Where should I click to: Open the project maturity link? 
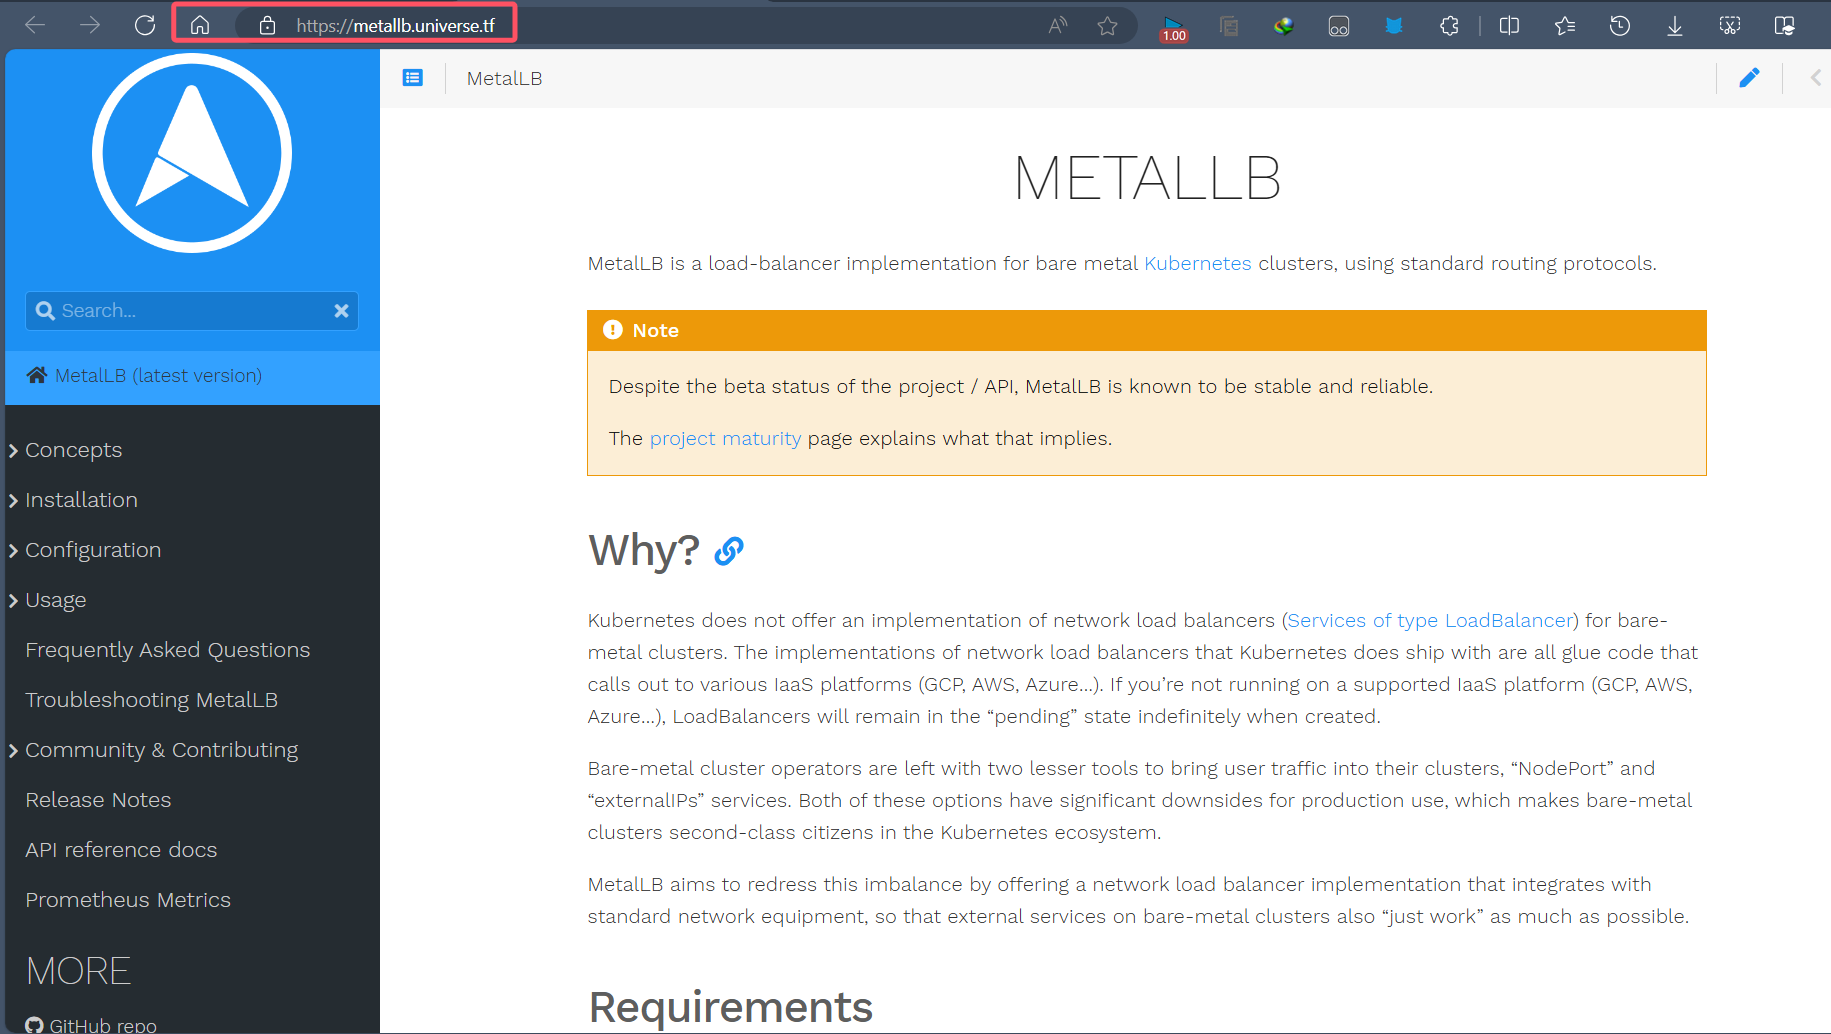click(725, 438)
